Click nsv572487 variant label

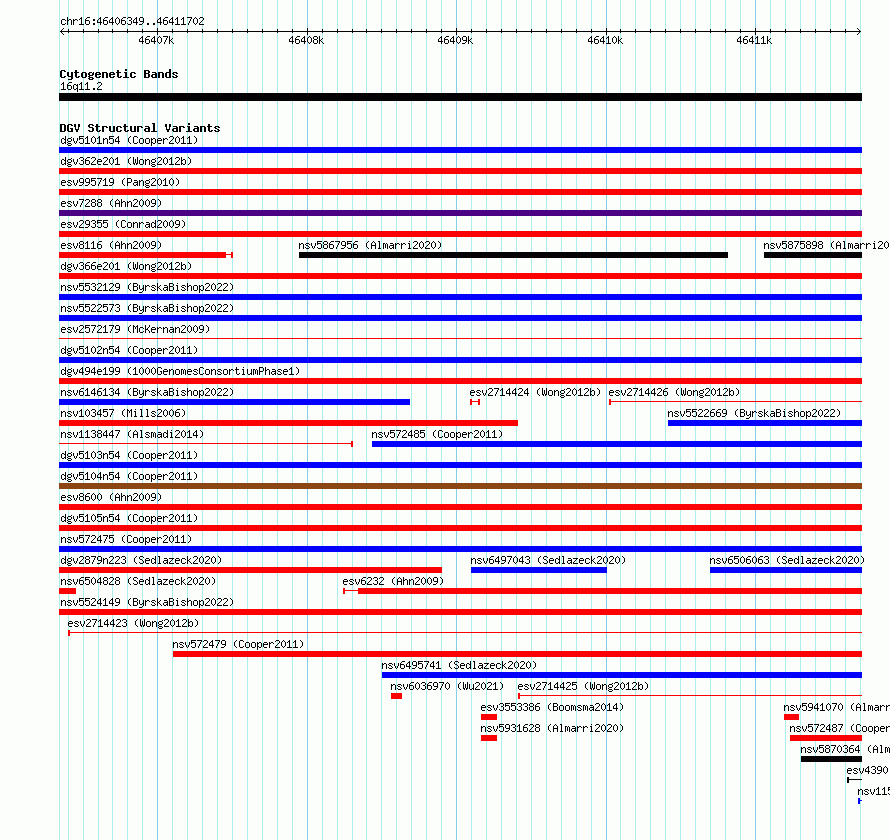pyautogui.click(x=839, y=728)
